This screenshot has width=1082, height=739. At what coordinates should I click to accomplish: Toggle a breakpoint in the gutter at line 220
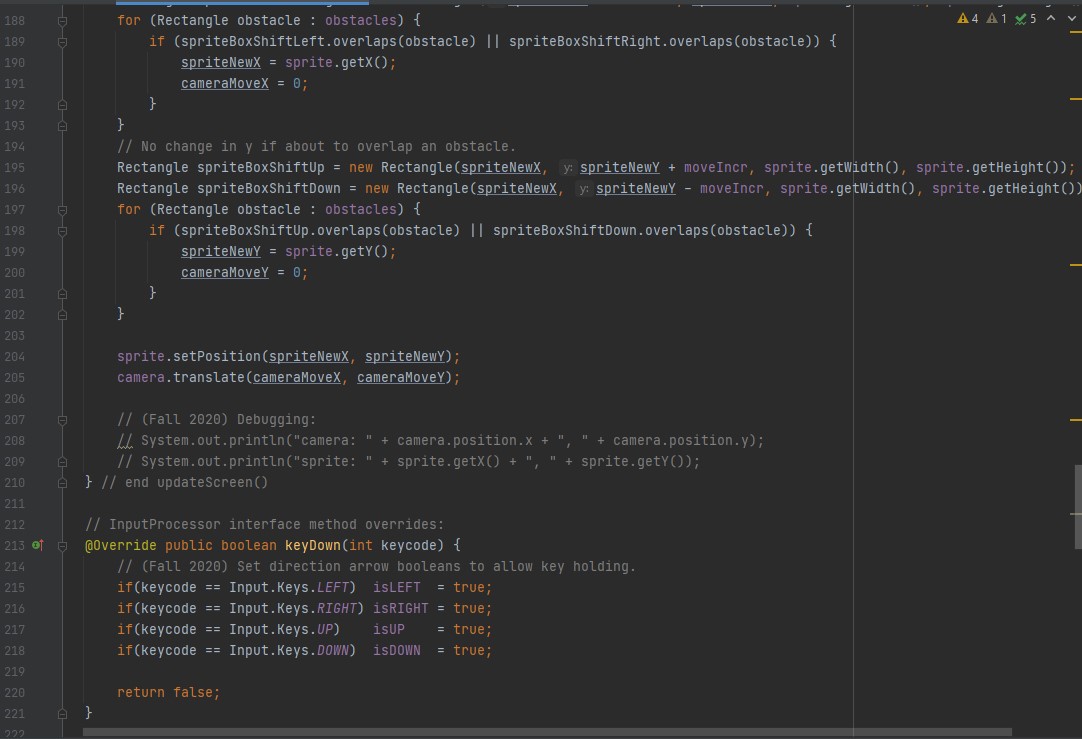click(42, 692)
